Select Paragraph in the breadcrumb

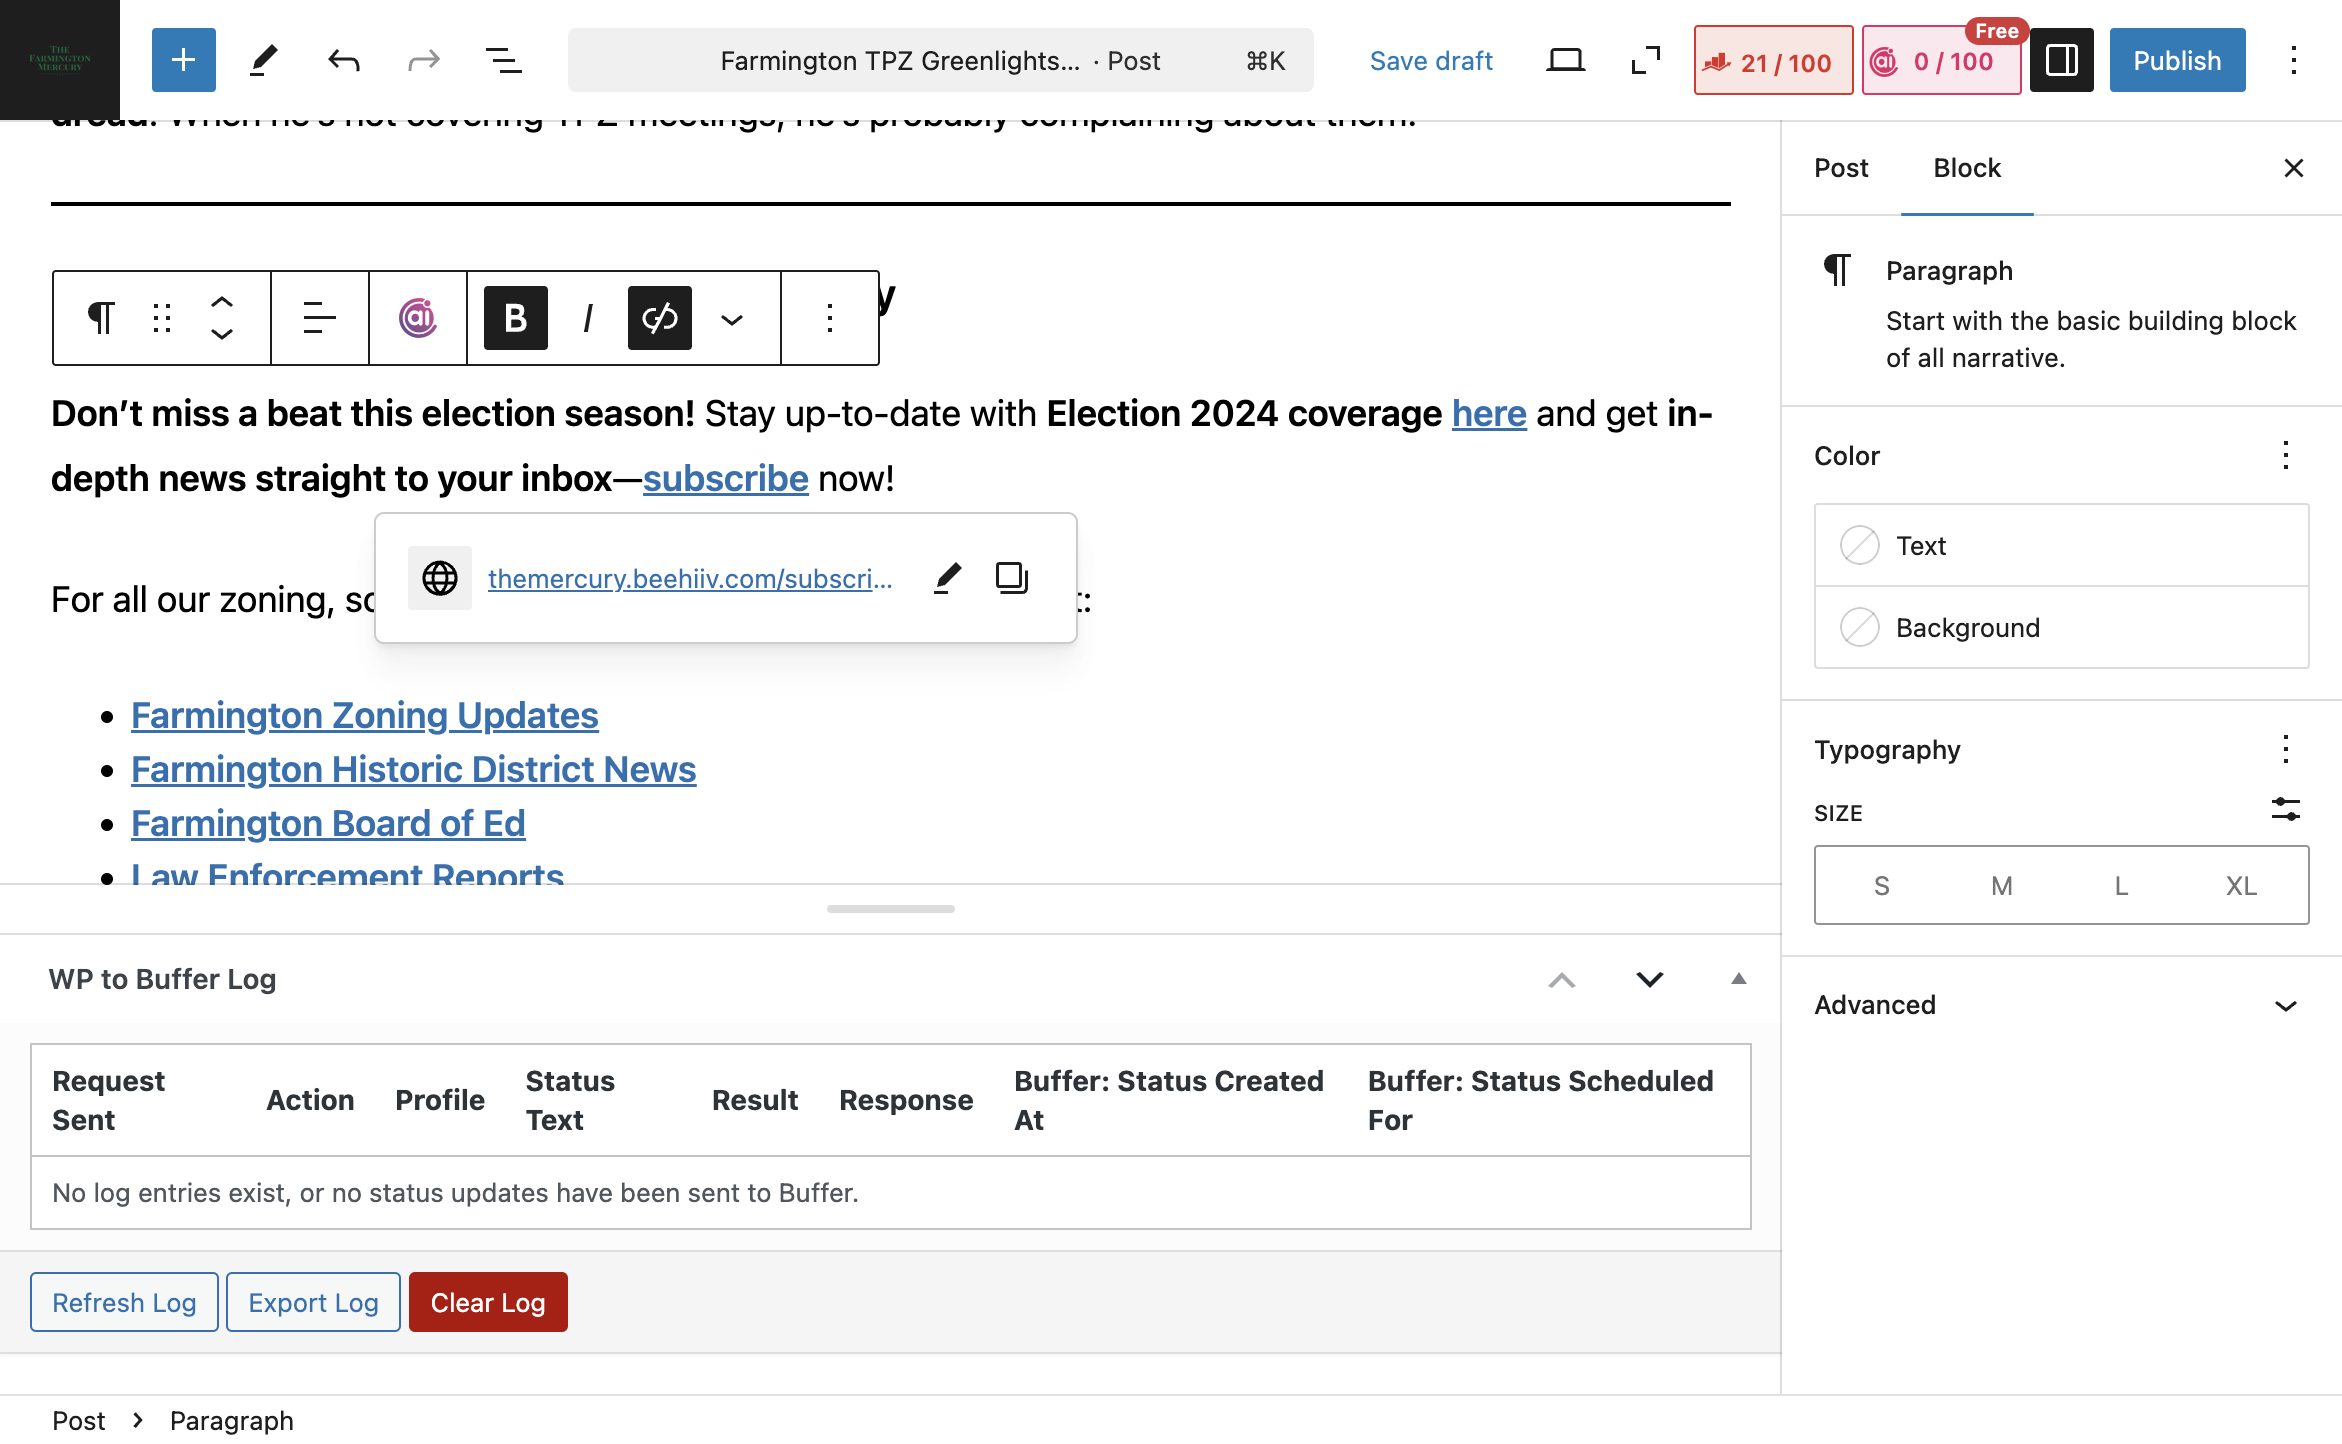231,1421
